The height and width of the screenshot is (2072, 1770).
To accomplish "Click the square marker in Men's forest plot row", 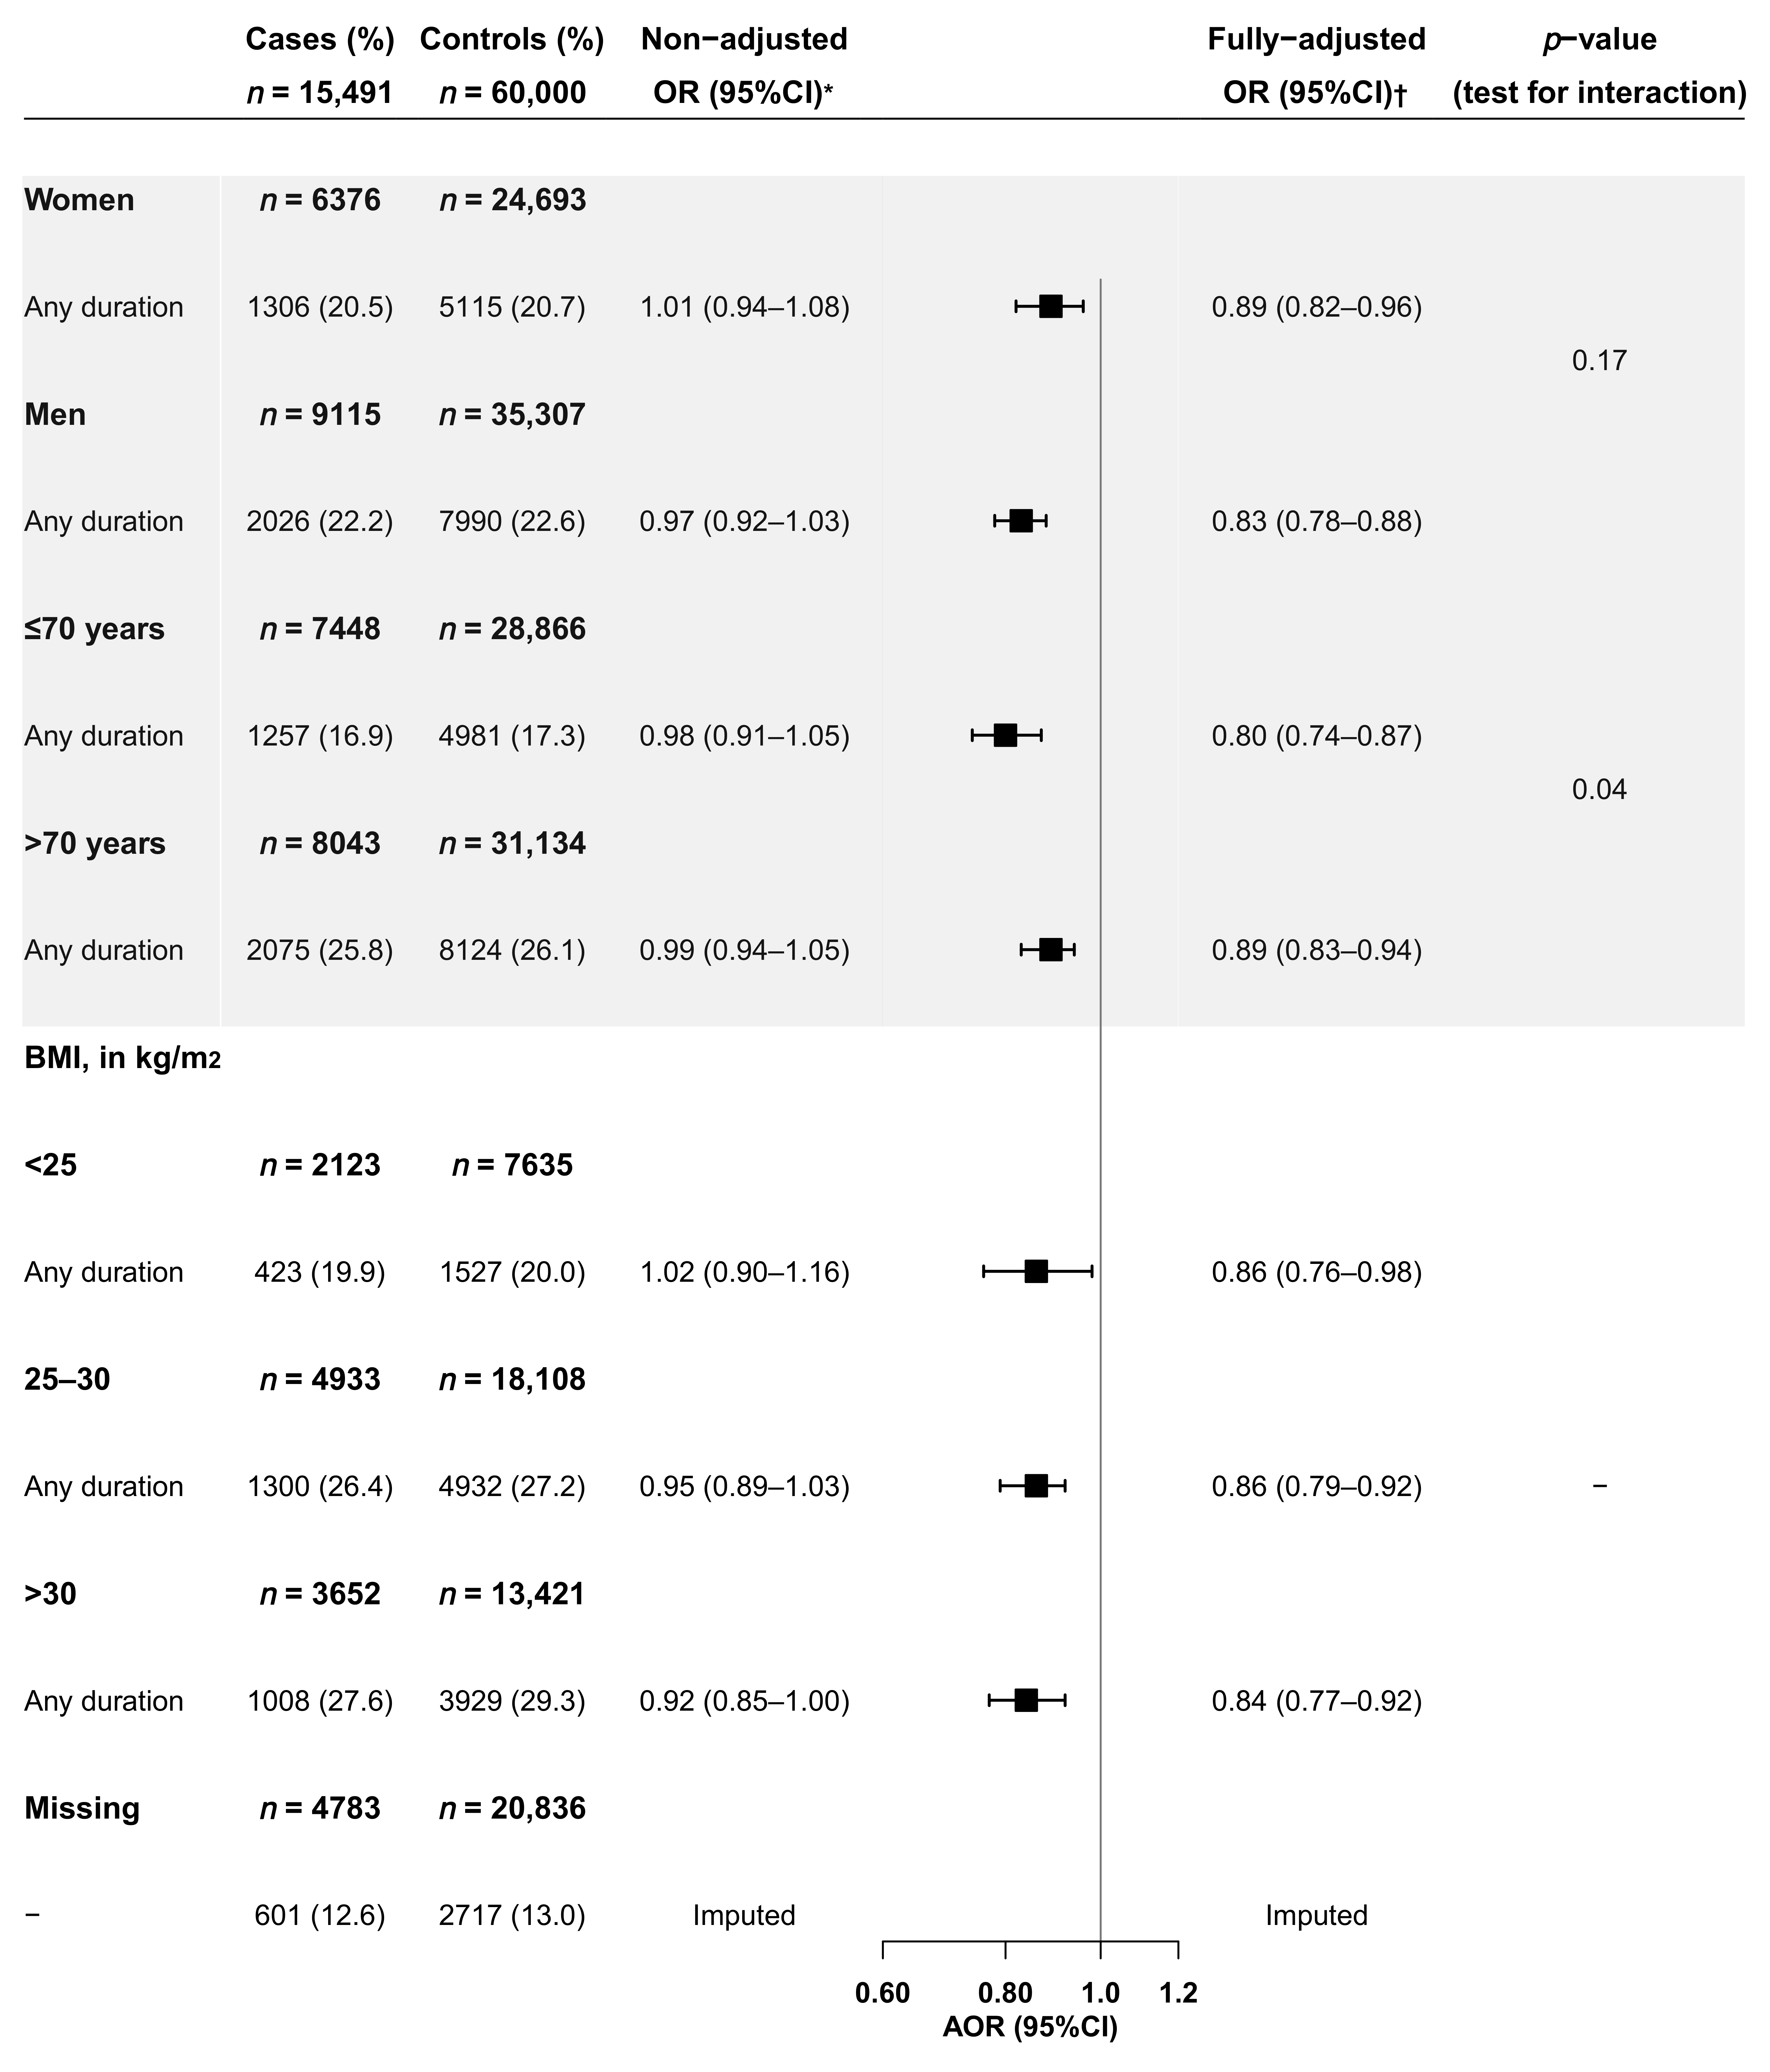I will point(1020,521).
